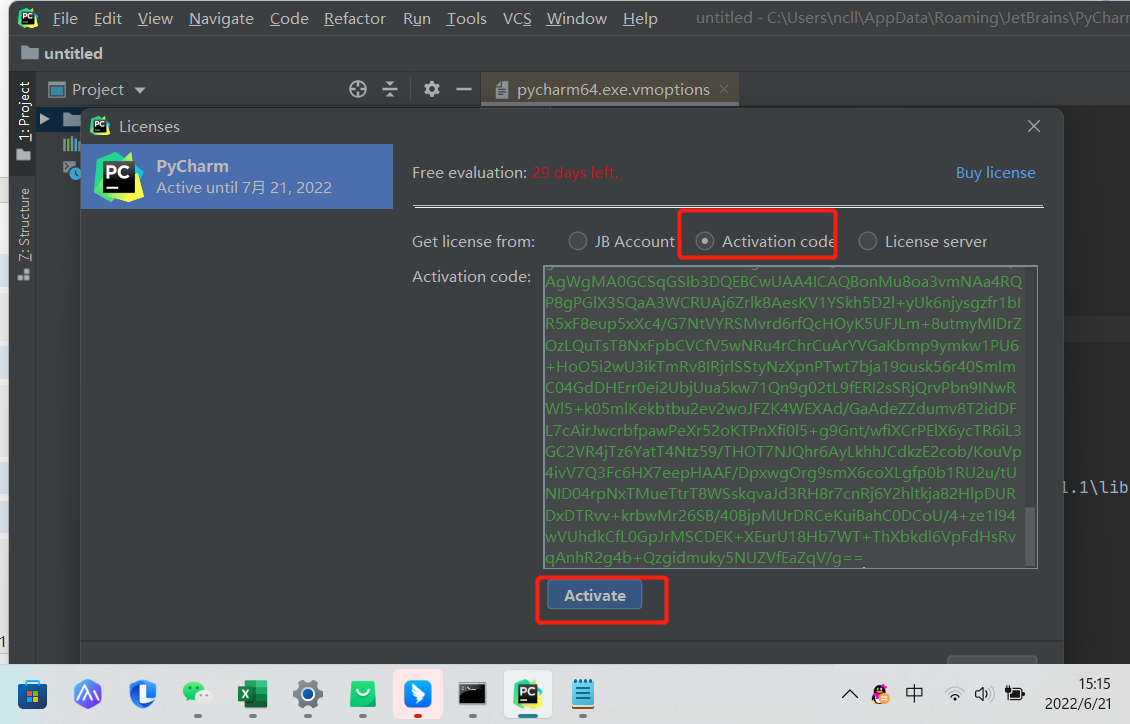Open the clock showing 15:15 2022/6/21
The height and width of the screenshot is (724, 1130).
(1078, 694)
